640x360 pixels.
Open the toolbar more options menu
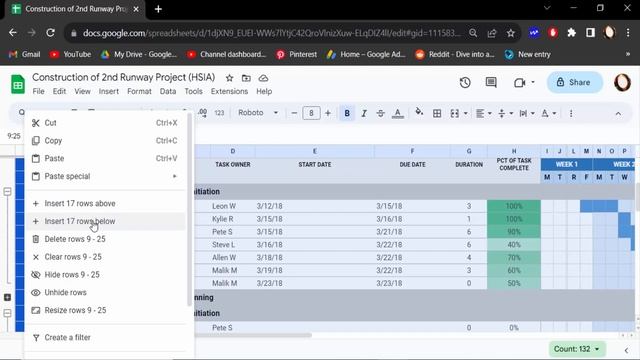click(x=571, y=113)
